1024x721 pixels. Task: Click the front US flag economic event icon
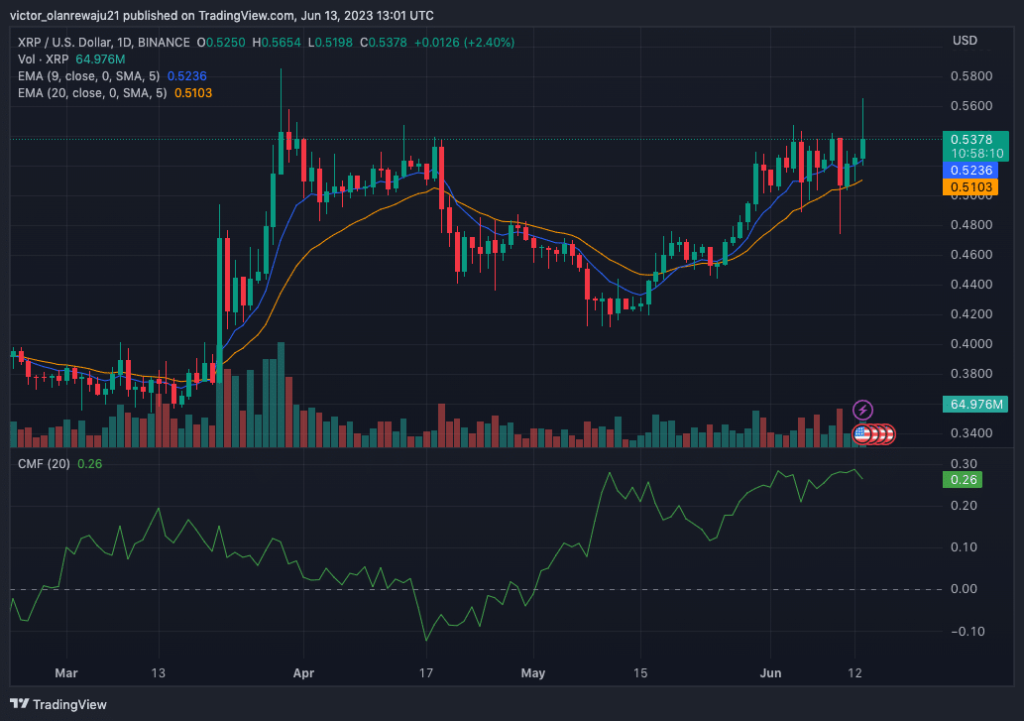coord(861,434)
